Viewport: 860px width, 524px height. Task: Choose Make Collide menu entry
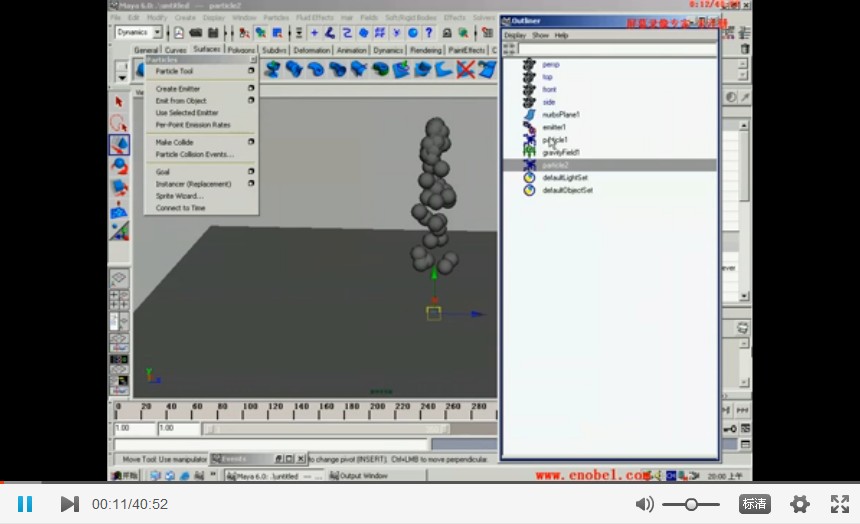pos(174,142)
